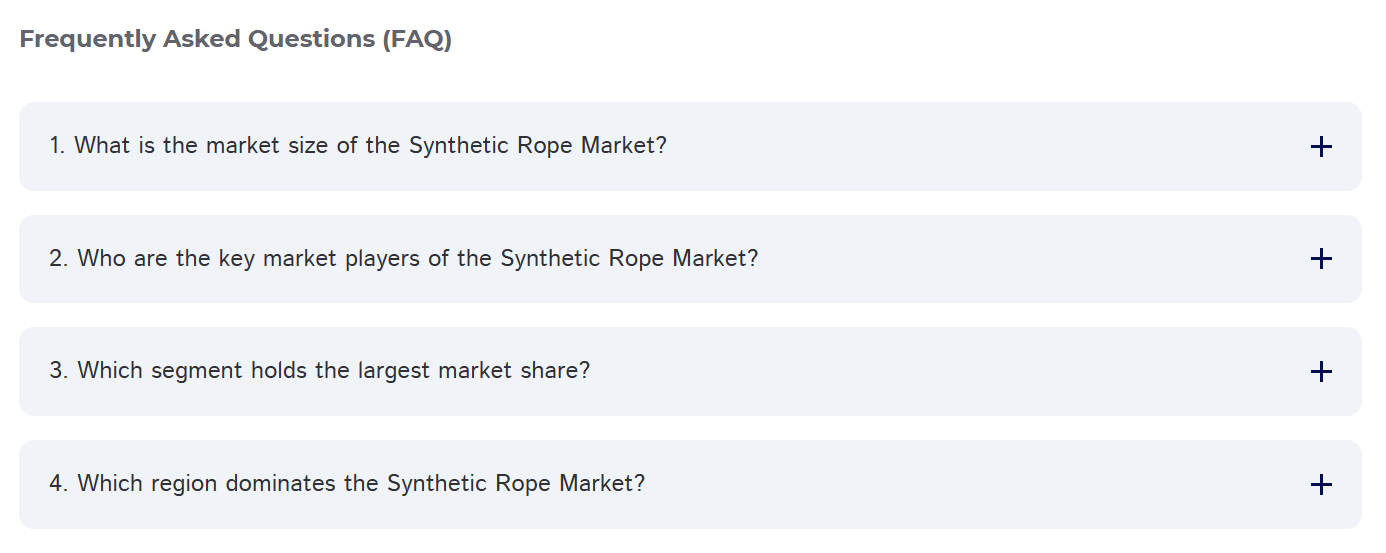Click the plus icon for largest market share
The height and width of the screenshot is (553, 1386).
click(1320, 372)
